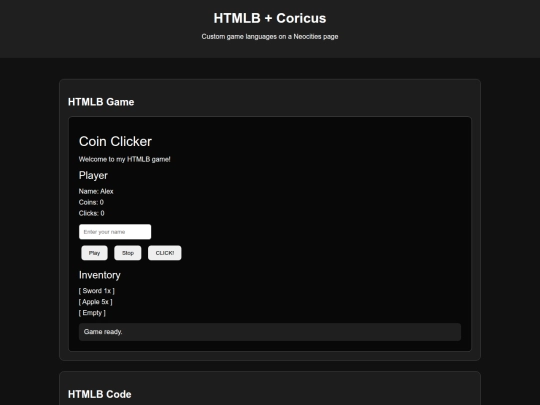Hit the CLICK! button

pyautogui.click(x=165, y=253)
